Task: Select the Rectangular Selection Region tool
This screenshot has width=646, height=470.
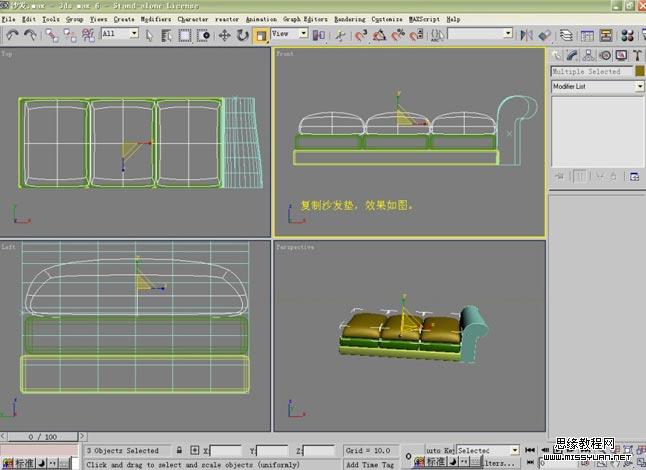Action: click(185, 36)
